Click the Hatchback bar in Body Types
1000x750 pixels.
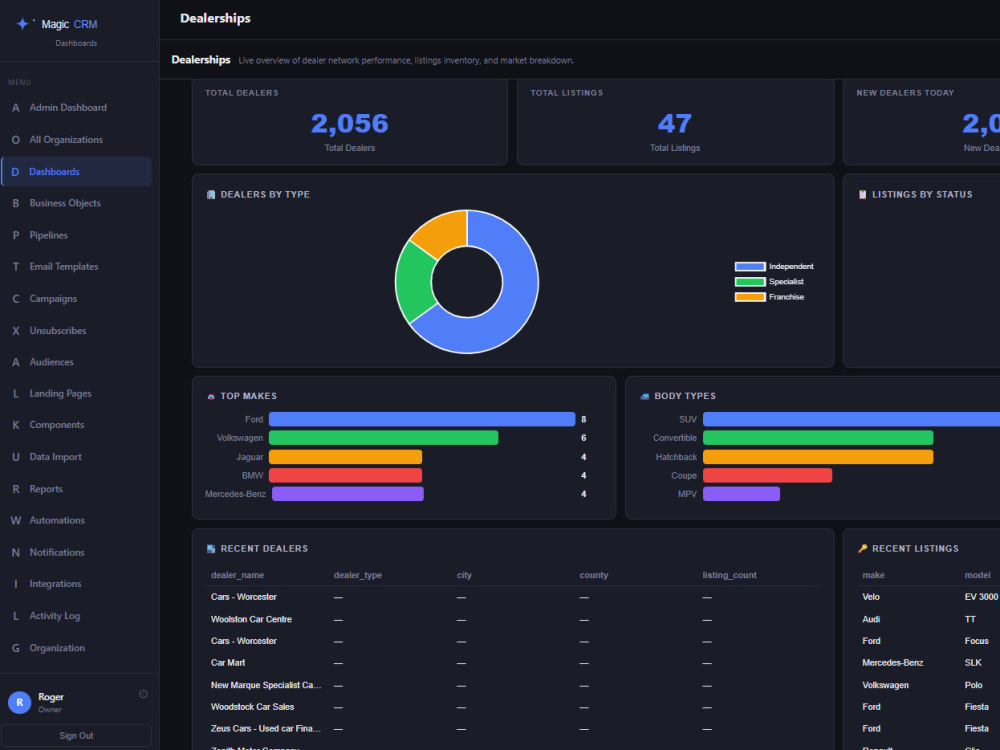coord(818,457)
